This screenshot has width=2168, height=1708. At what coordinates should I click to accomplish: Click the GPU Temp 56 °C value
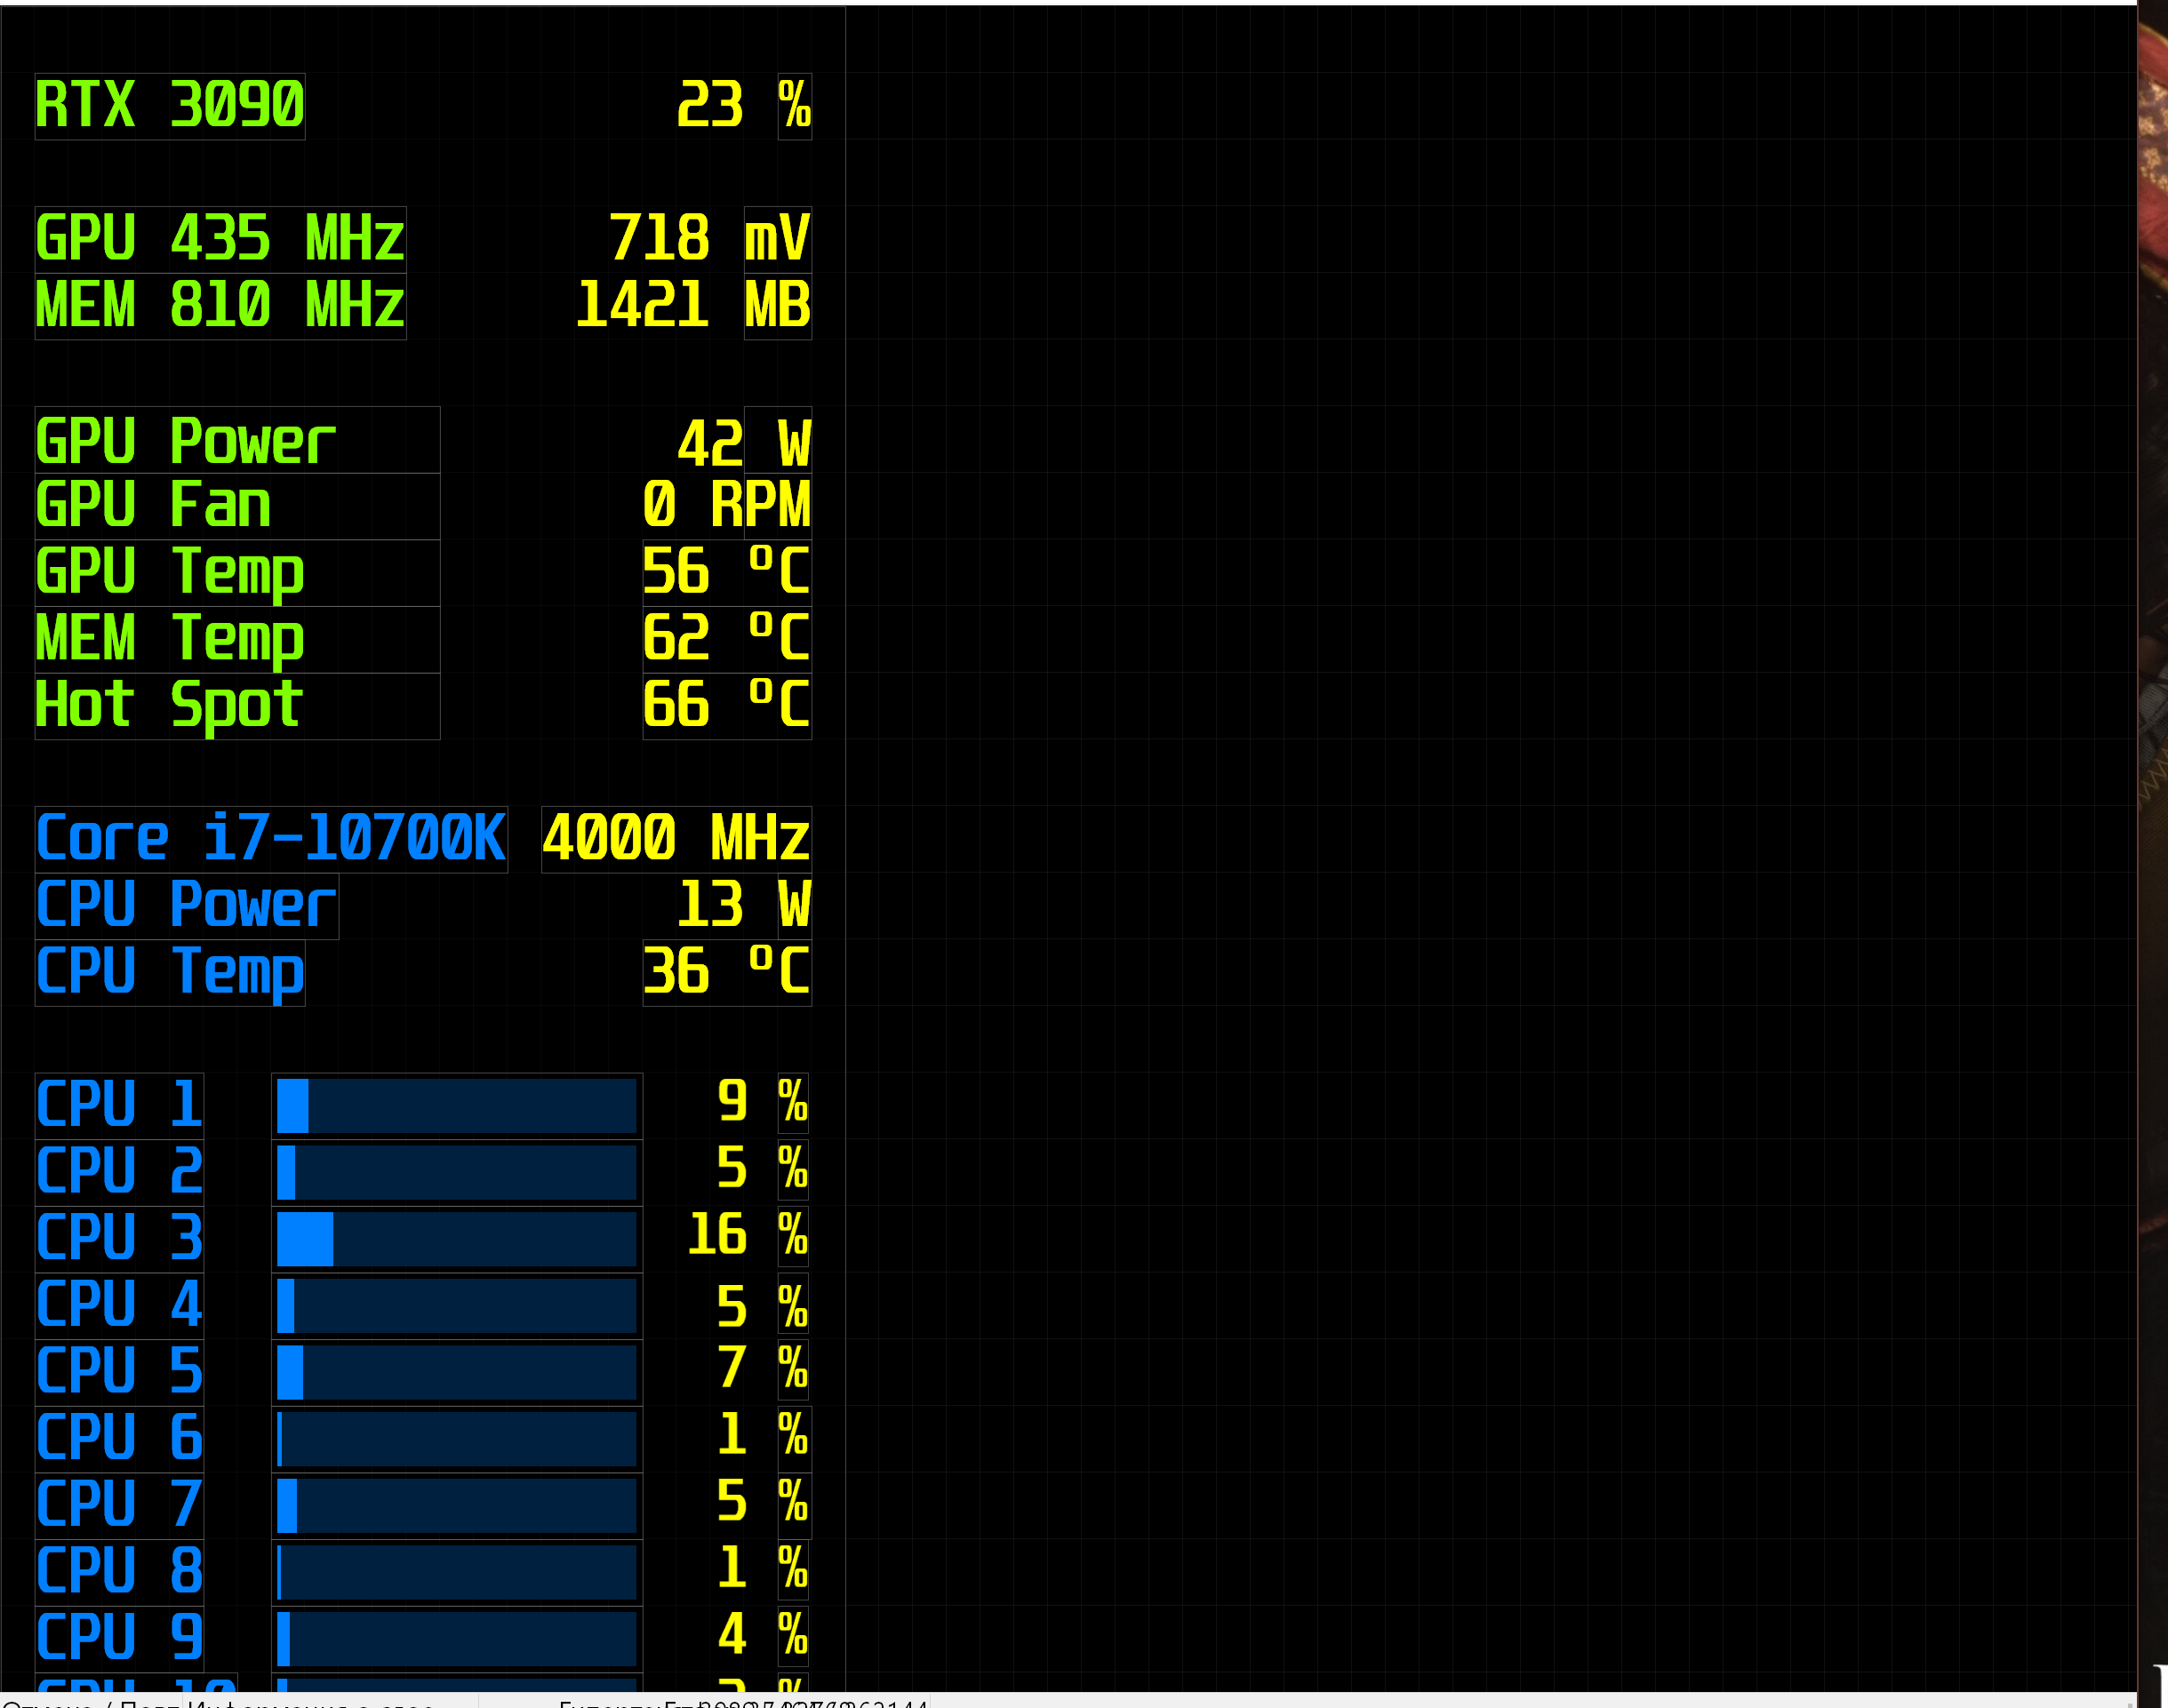726,573
